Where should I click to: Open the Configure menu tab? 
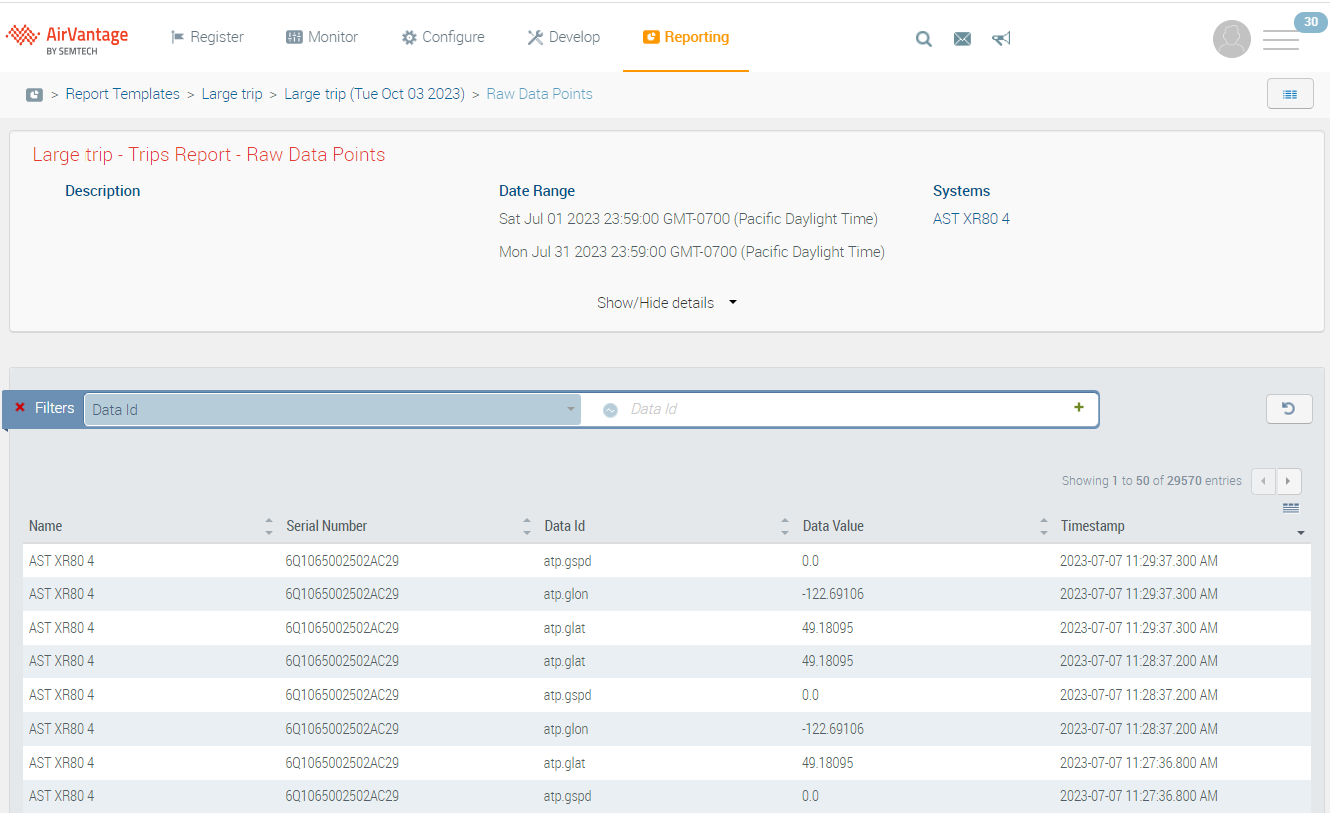443,37
